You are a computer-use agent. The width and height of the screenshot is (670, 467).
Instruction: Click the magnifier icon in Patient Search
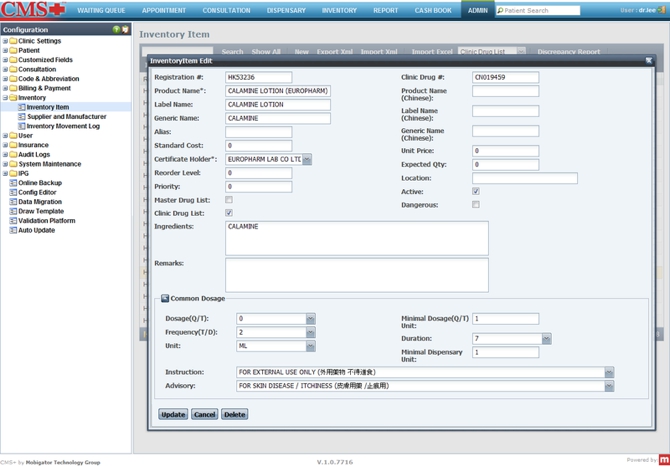coord(500,11)
